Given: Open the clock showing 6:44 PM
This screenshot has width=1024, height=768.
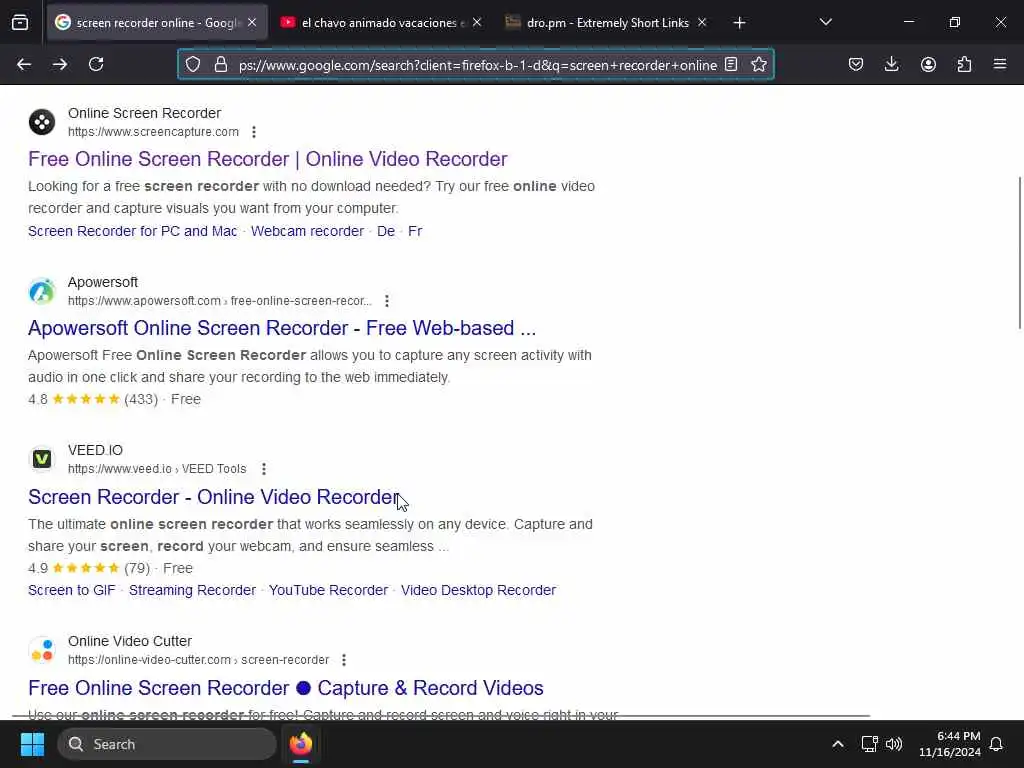Looking at the screenshot, I should click(x=950, y=744).
